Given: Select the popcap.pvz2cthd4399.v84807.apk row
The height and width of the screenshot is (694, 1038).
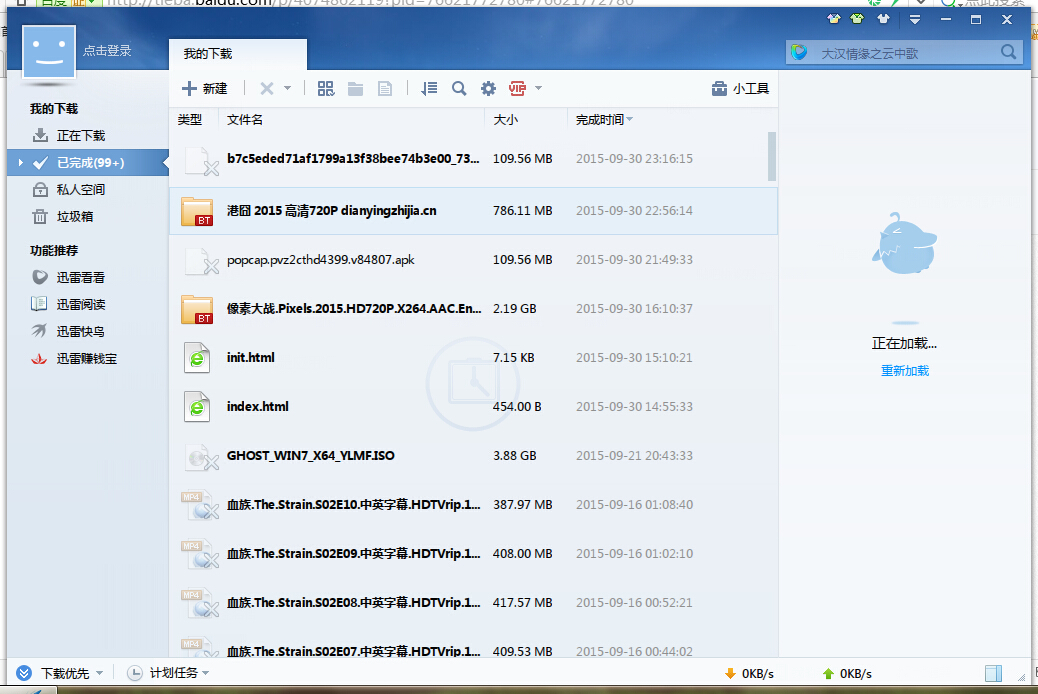Looking at the screenshot, I should [473, 260].
